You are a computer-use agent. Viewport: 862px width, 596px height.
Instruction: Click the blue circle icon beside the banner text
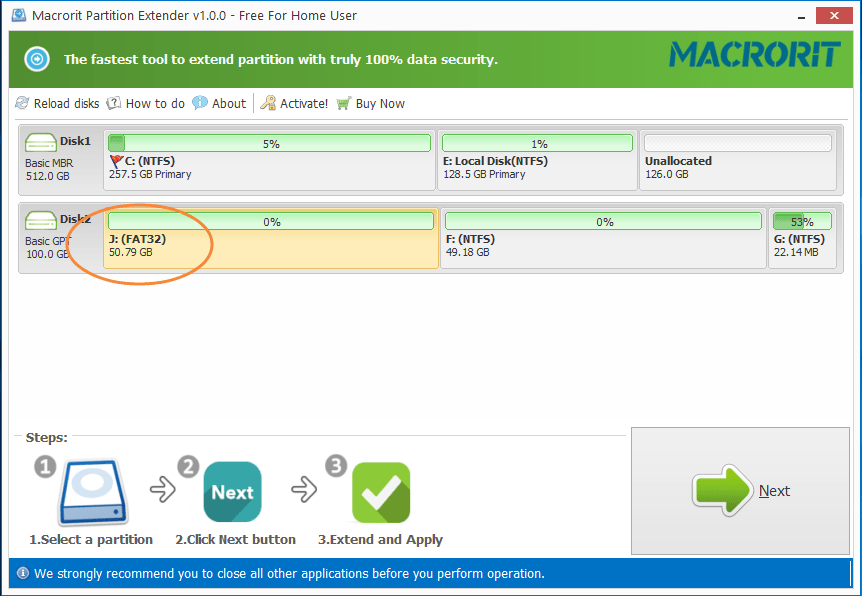36,59
